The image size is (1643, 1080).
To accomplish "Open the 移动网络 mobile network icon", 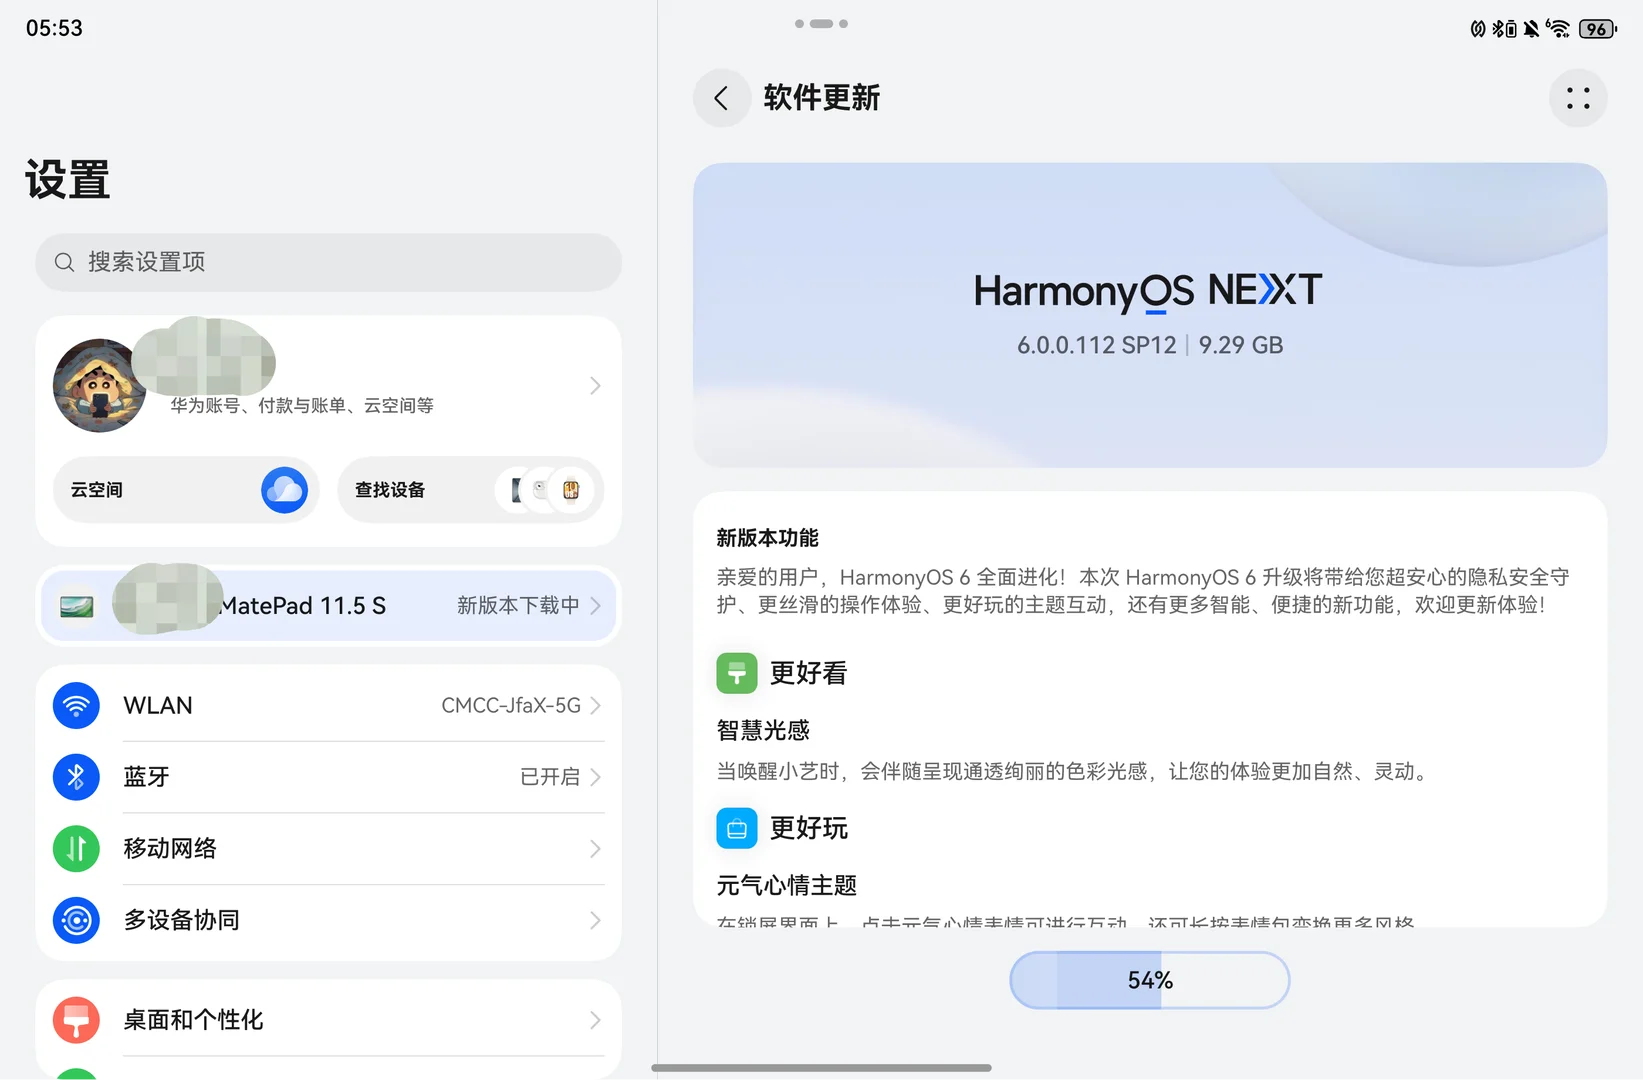I will [76, 848].
